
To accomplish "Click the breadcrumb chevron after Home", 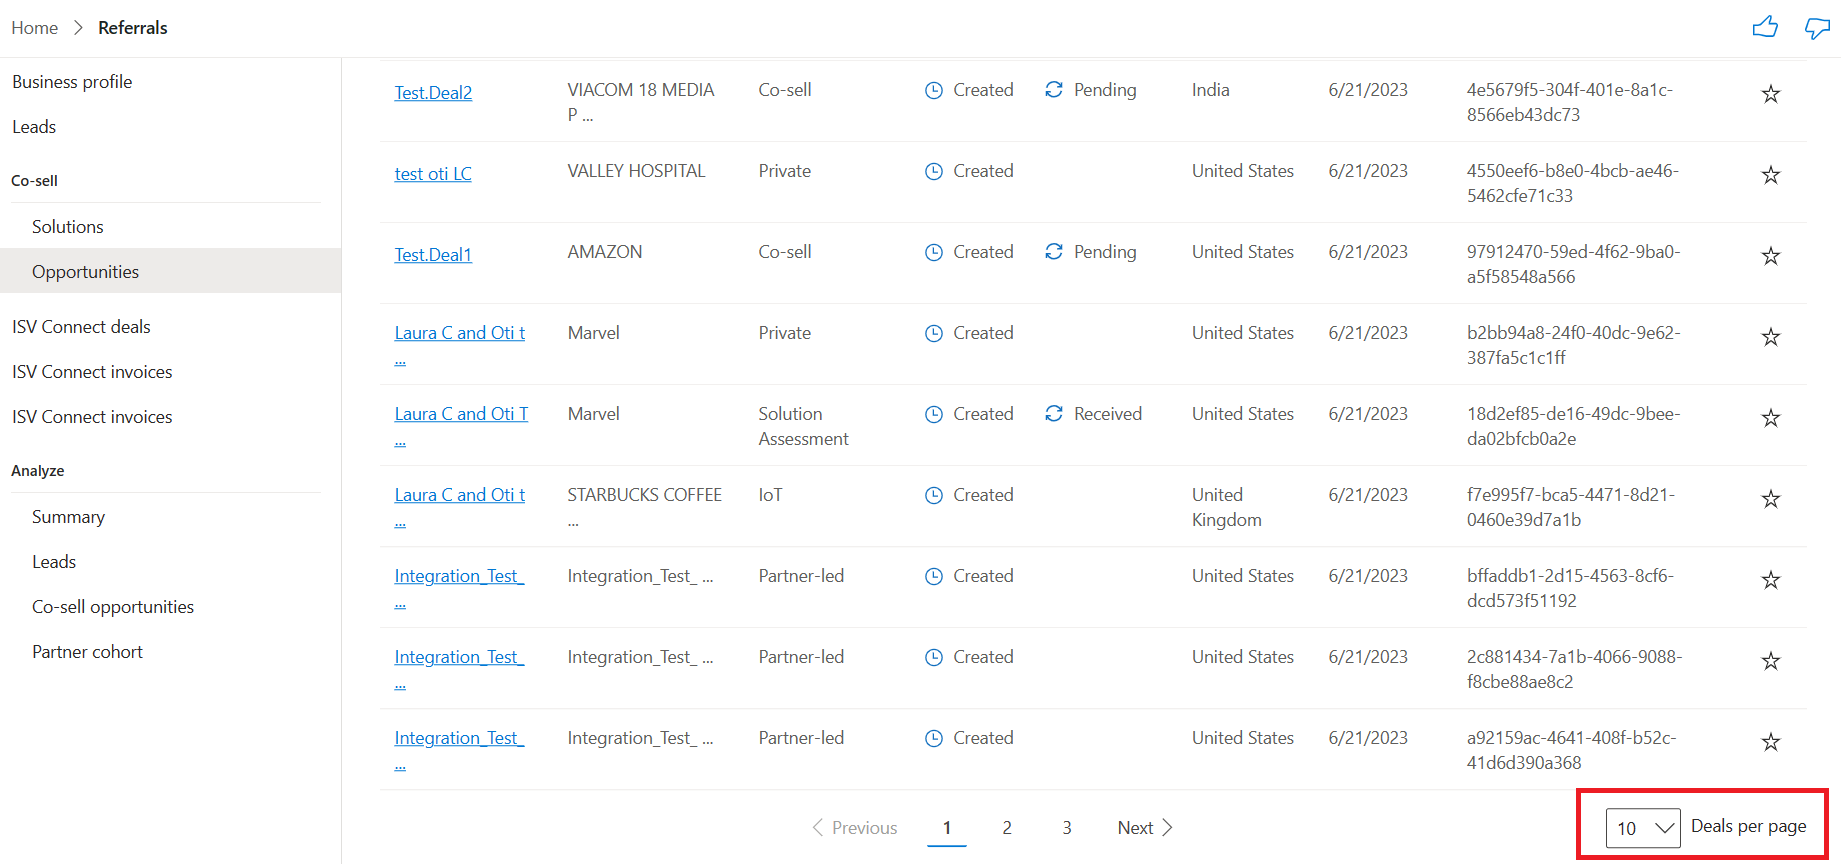I will (x=78, y=28).
